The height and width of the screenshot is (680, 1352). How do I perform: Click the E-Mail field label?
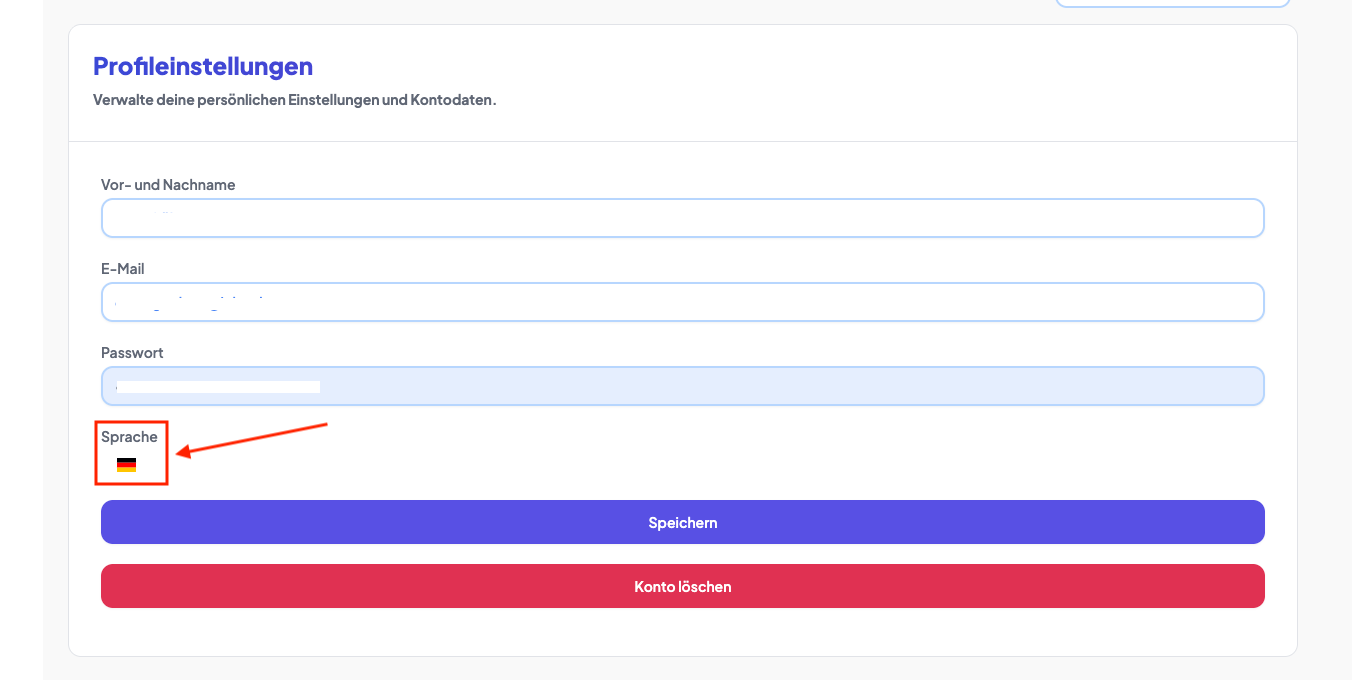tap(123, 269)
